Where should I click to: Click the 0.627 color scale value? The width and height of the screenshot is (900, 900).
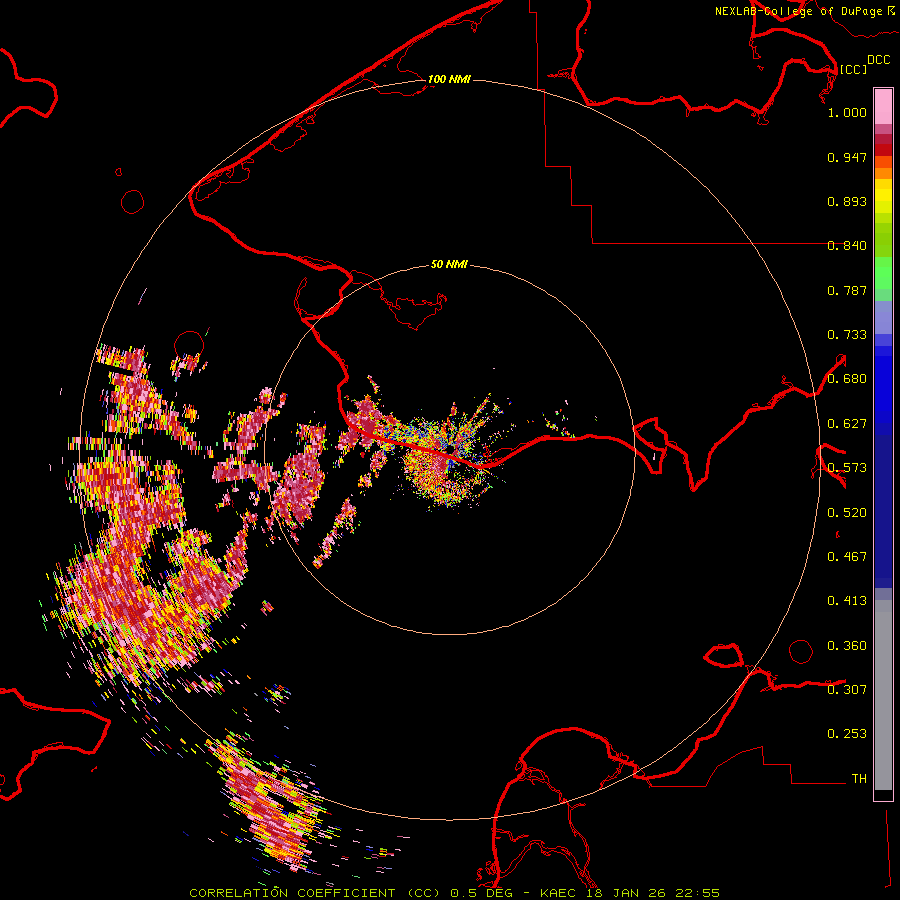[847, 424]
